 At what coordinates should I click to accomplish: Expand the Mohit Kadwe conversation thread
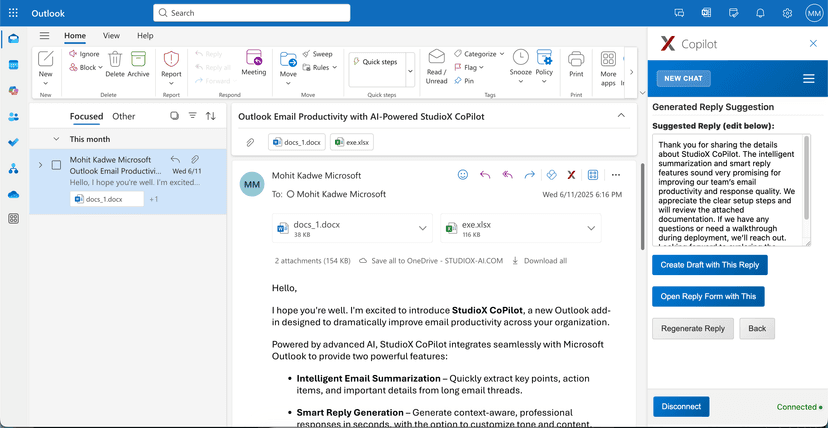coord(40,165)
